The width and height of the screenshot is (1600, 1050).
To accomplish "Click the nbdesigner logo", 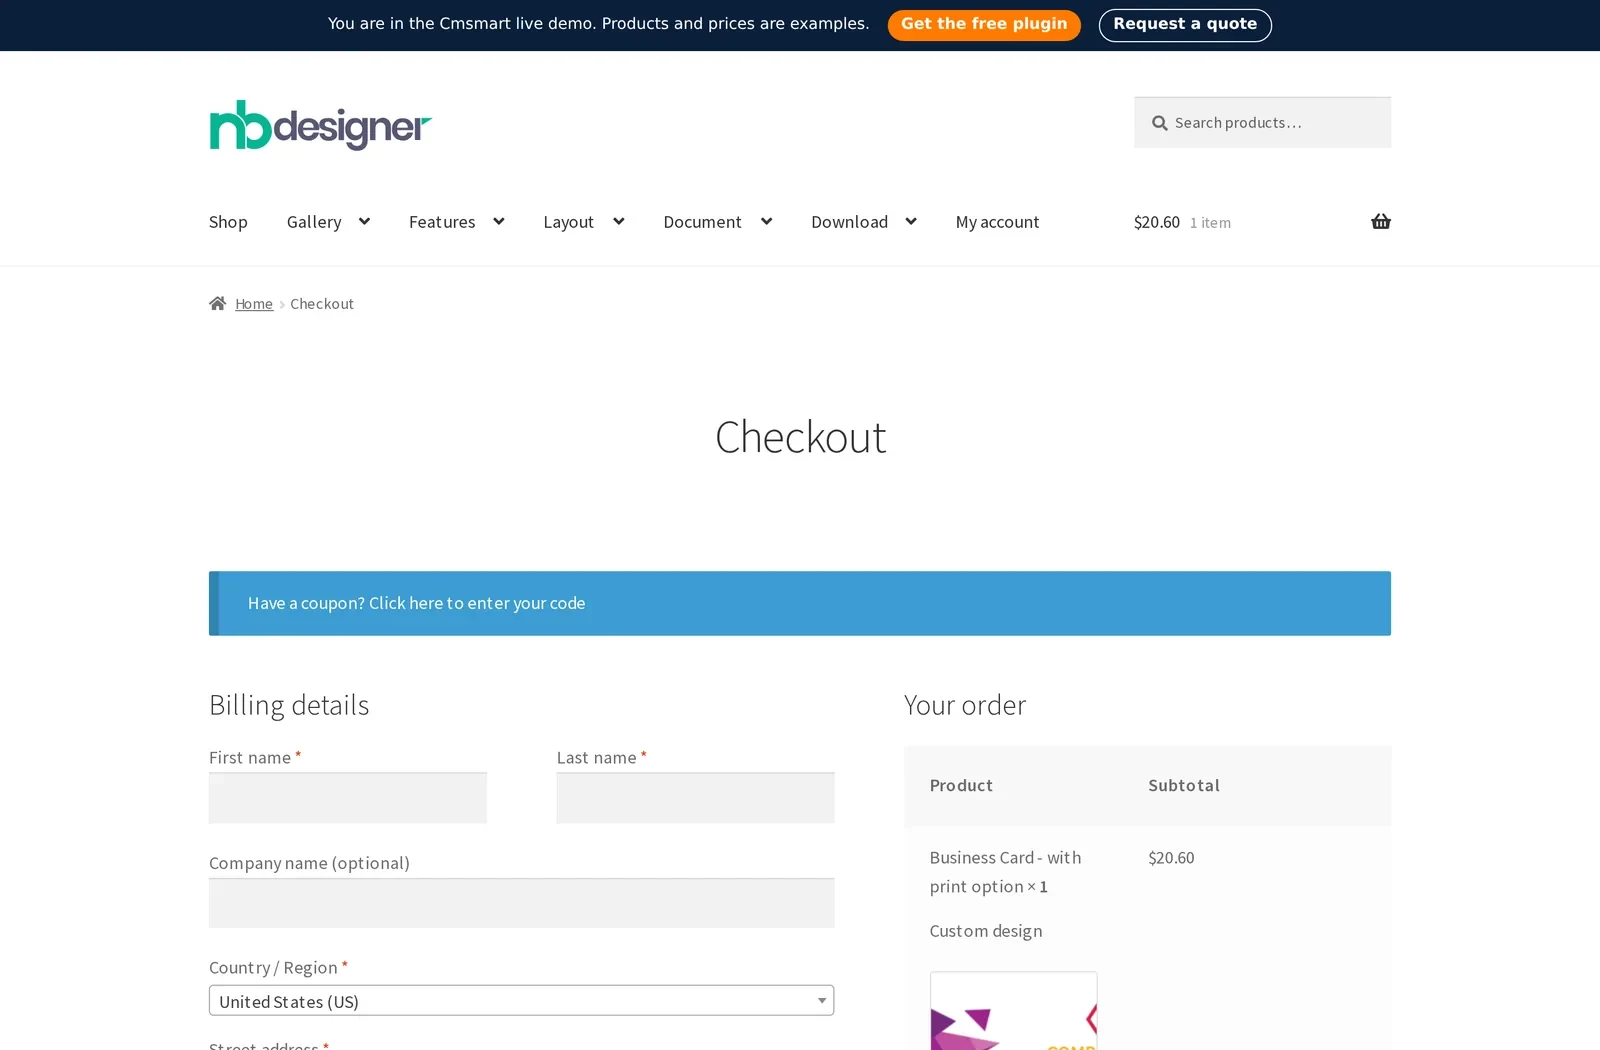I will [x=320, y=125].
